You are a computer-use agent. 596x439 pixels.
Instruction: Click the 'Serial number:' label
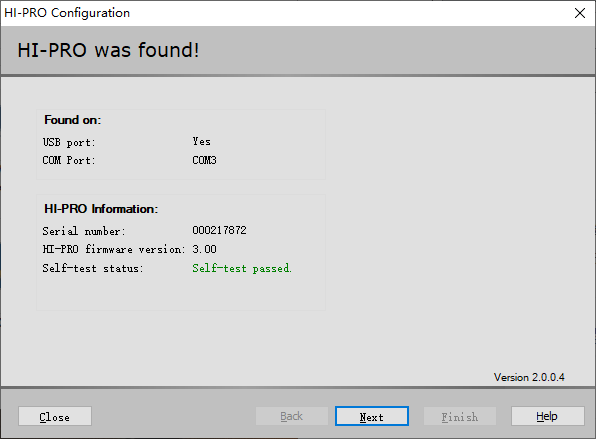point(84,231)
